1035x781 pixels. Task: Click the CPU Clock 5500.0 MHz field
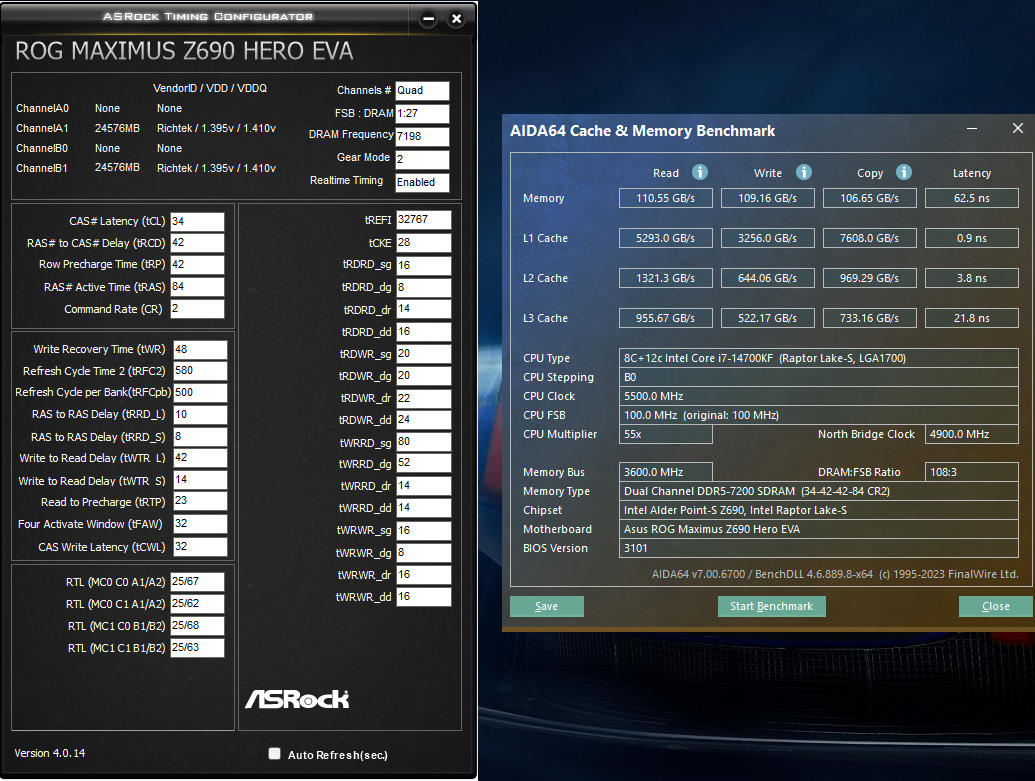(x=818, y=396)
